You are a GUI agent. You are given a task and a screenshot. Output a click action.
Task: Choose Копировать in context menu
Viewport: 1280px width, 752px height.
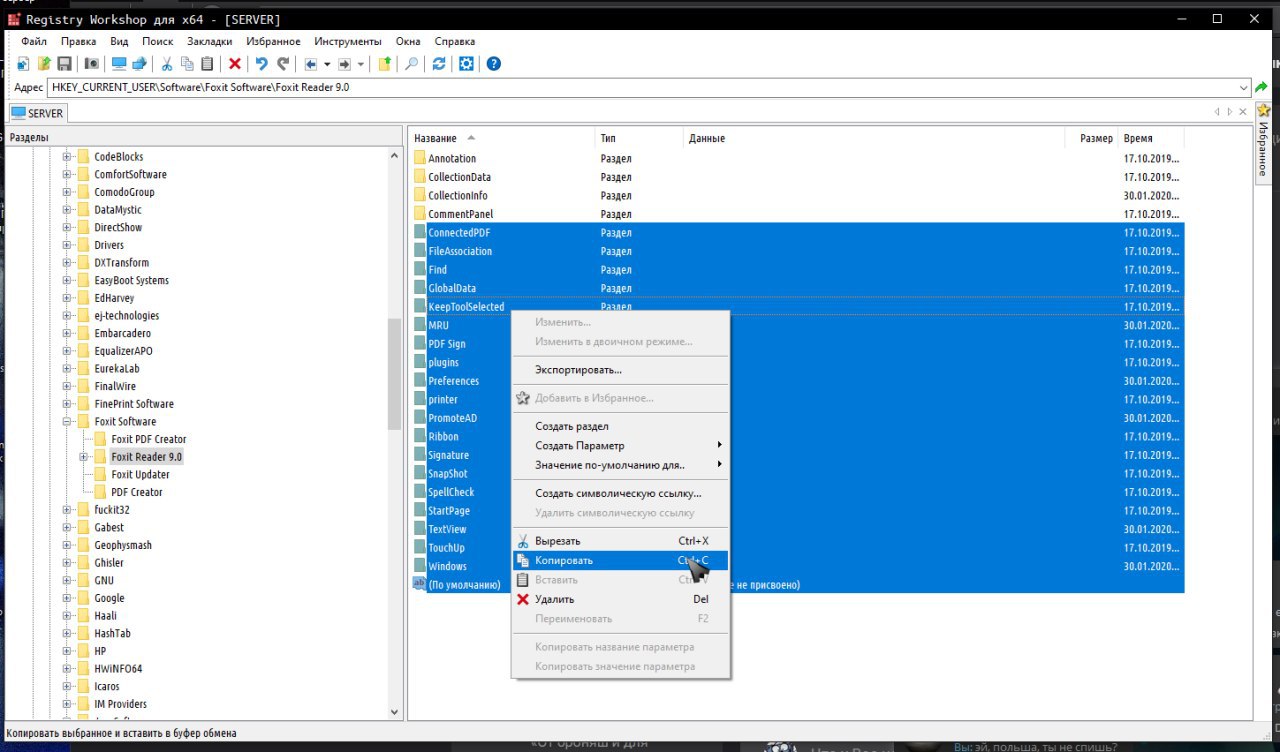tap(620, 560)
